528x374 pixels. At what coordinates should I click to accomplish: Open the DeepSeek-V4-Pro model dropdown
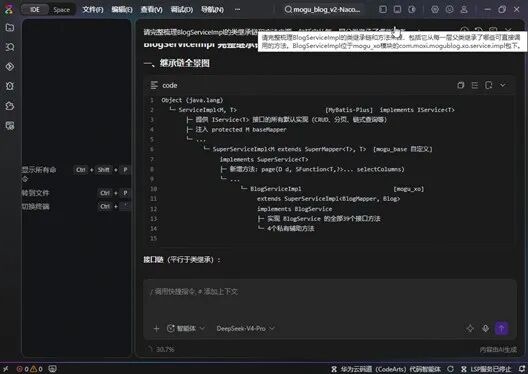click(x=245, y=329)
